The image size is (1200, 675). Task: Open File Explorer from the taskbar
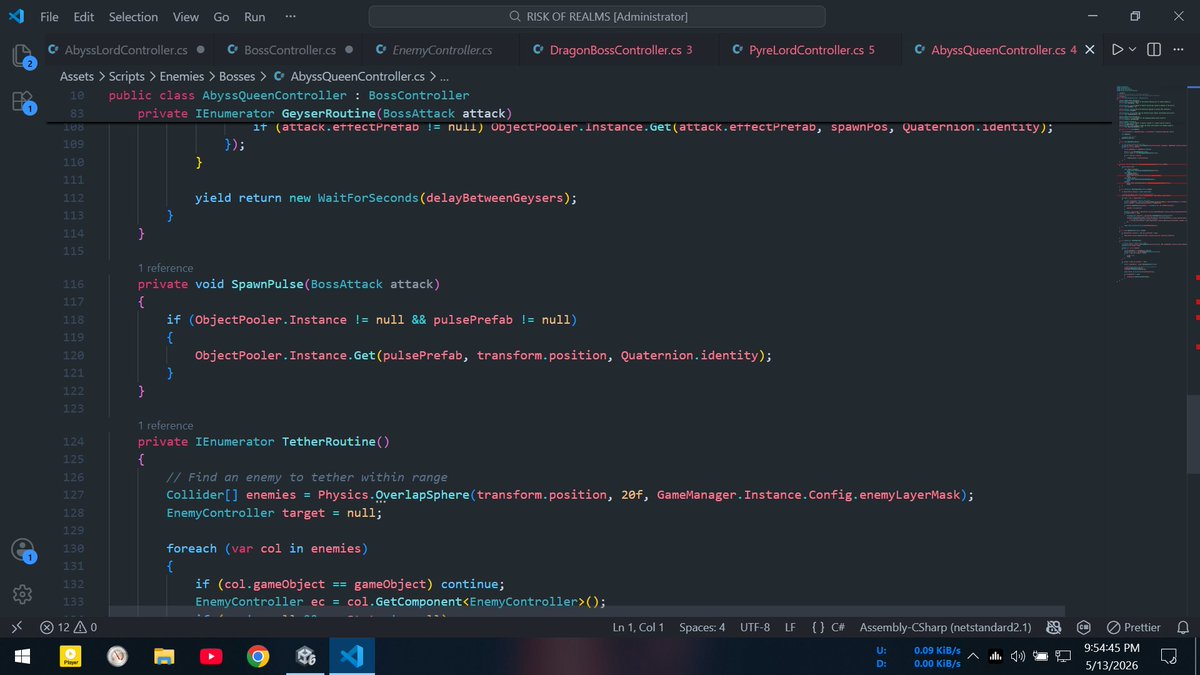164,656
